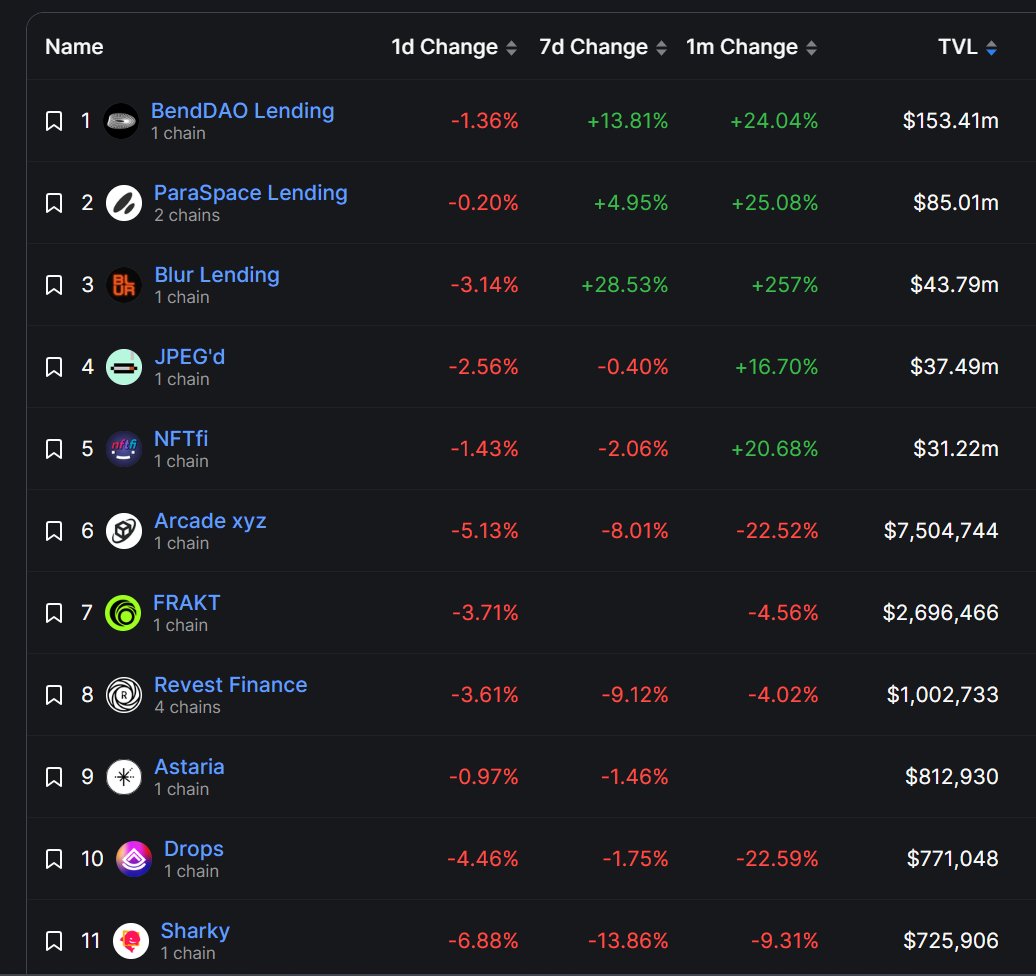Image resolution: width=1036 pixels, height=976 pixels.
Task: Click Revest Finance TVL $1,002,733
Action: tap(943, 694)
